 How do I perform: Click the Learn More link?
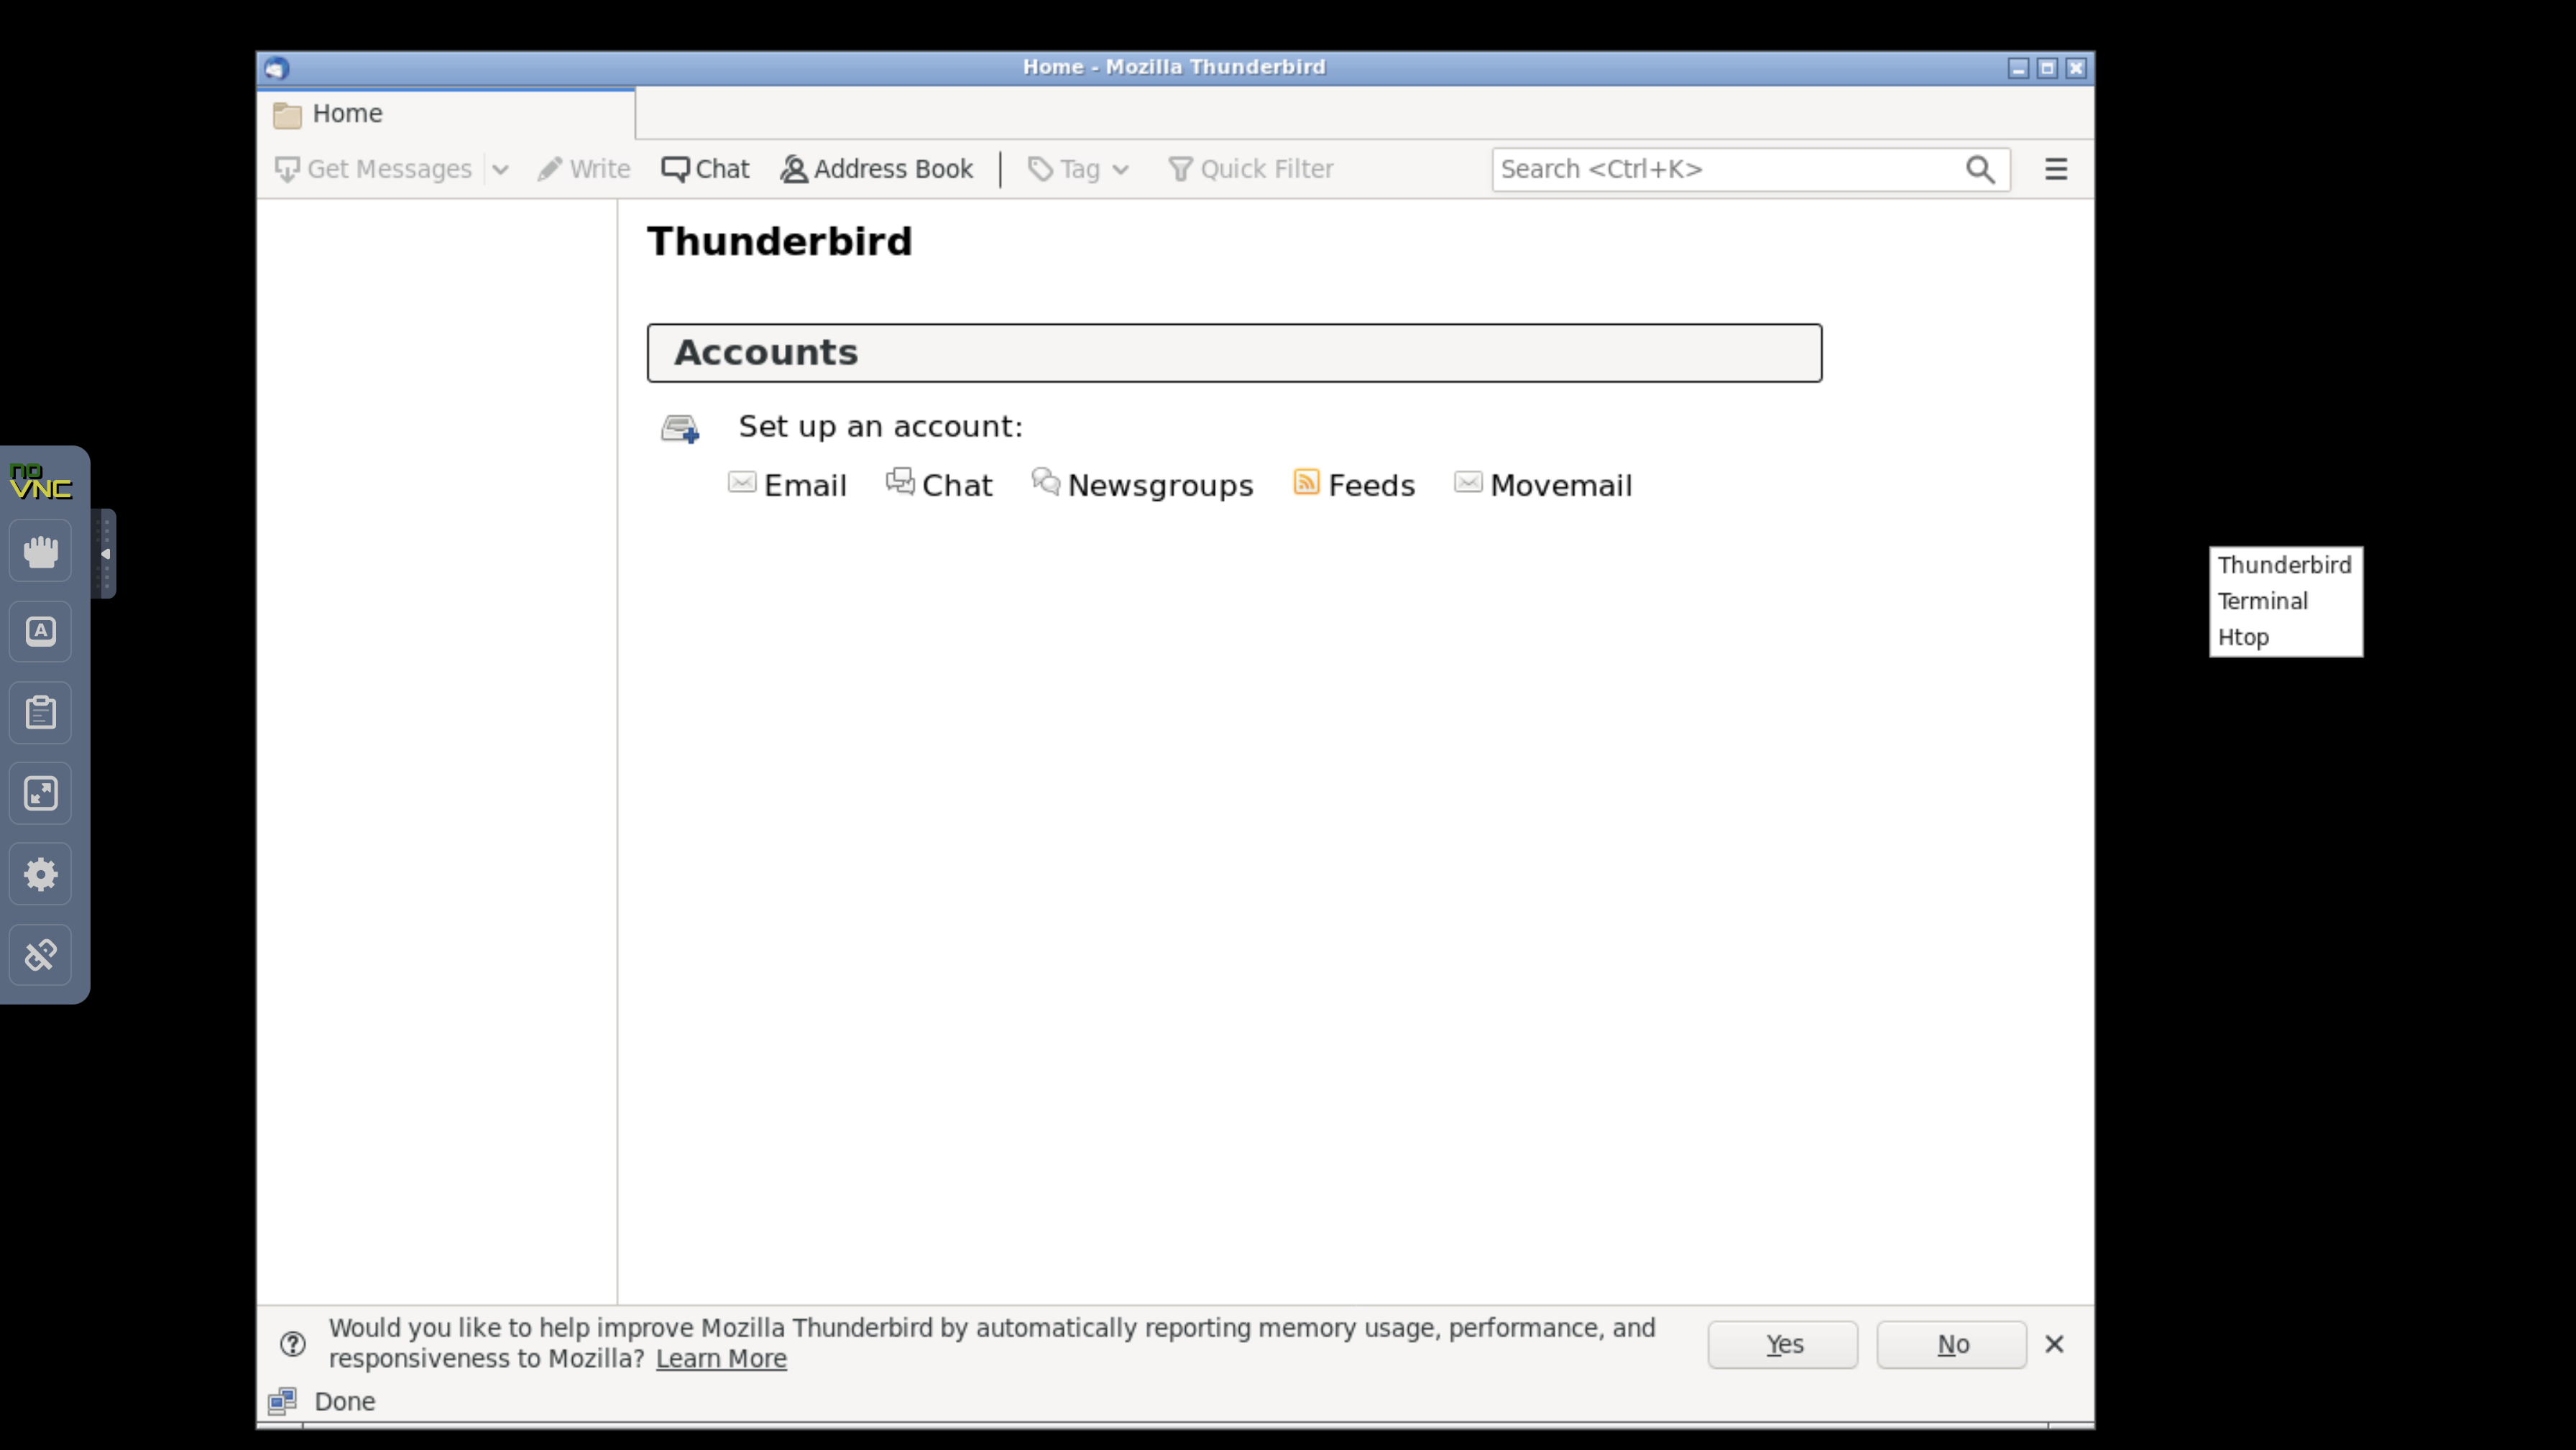coord(721,1359)
